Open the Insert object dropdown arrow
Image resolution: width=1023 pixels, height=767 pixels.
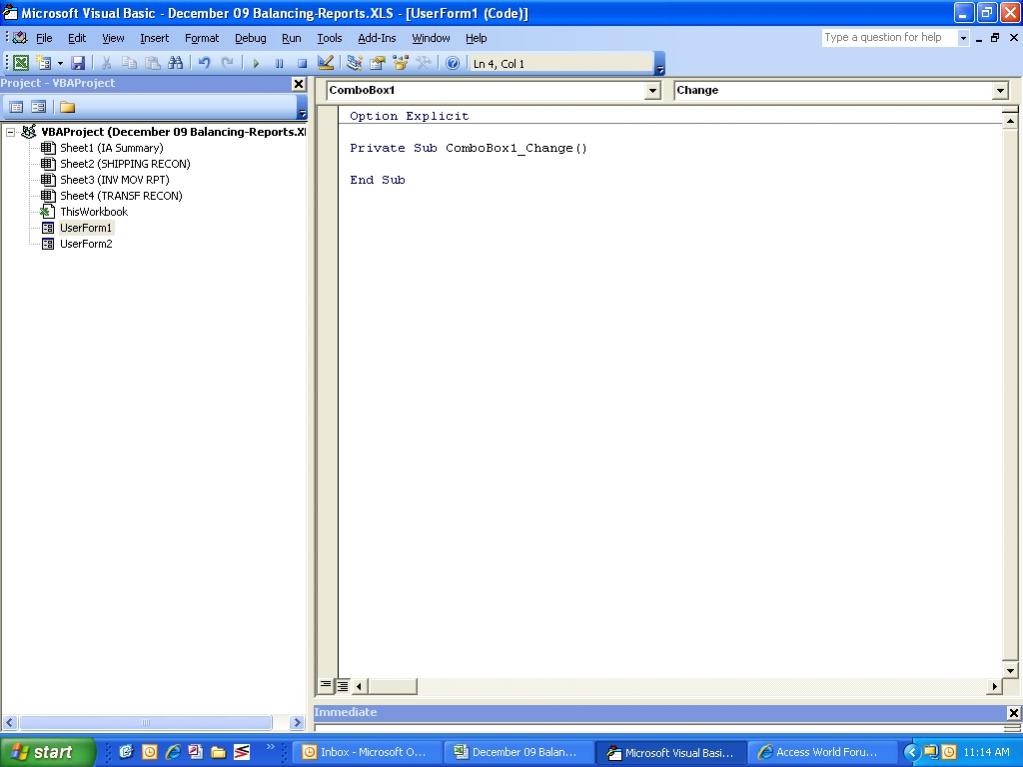click(x=60, y=63)
